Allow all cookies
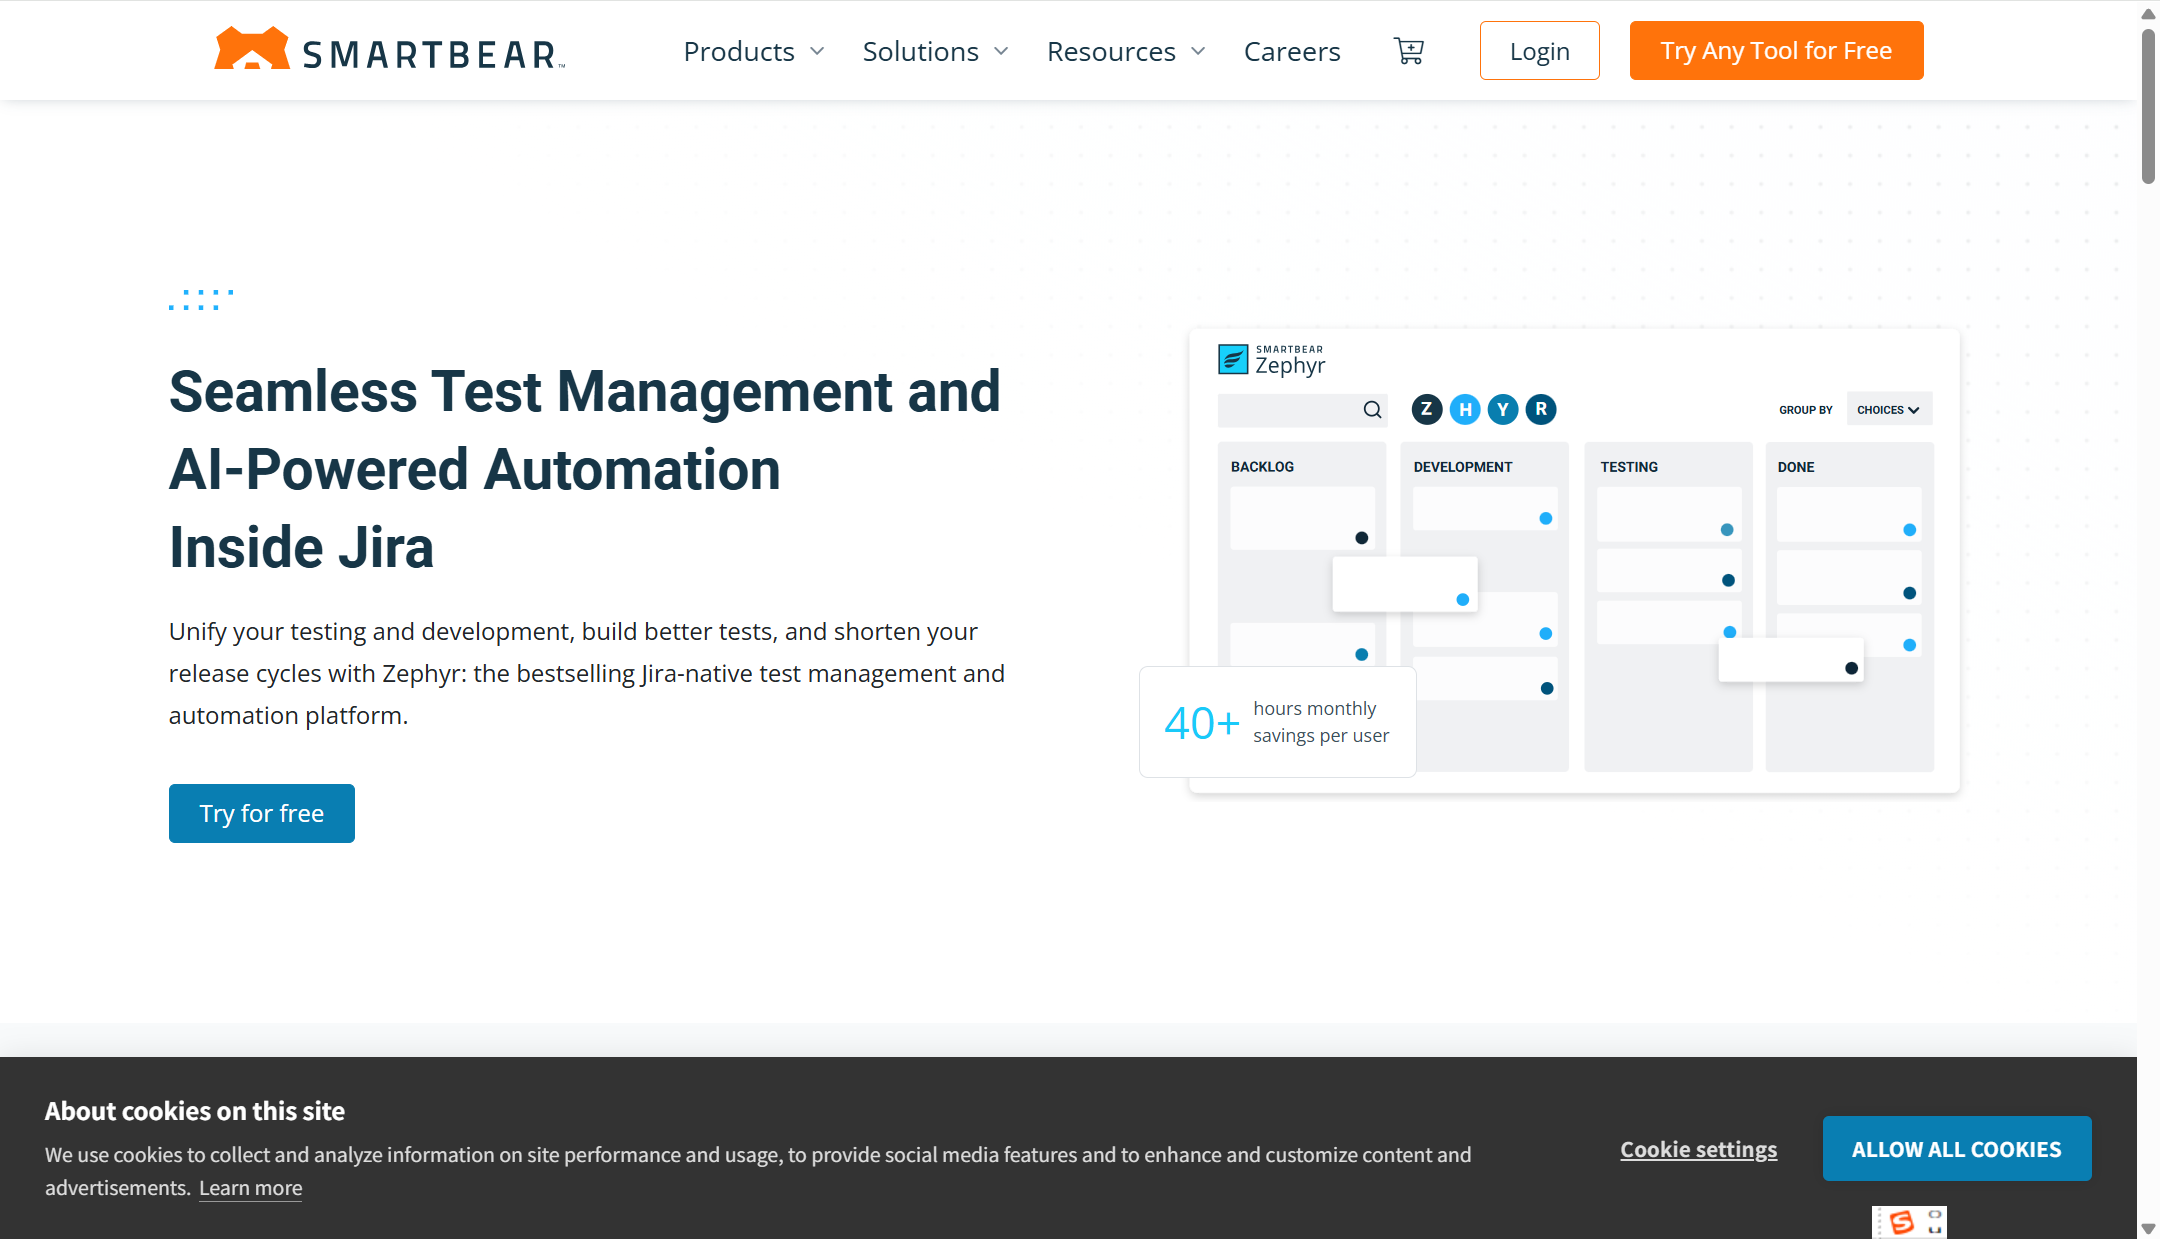 tap(1956, 1149)
